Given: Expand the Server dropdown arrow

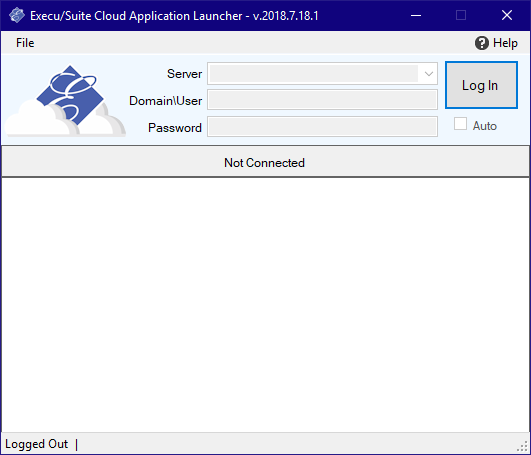Looking at the screenshot, I should (429, 73).
